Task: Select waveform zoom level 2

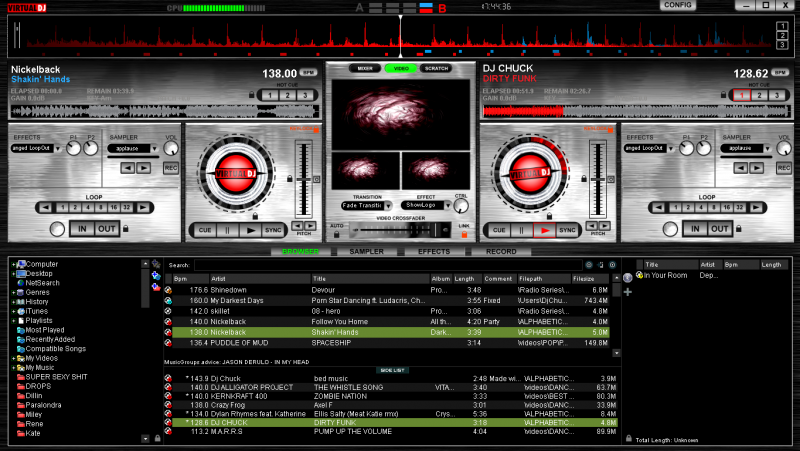Action: pos(782,35)
